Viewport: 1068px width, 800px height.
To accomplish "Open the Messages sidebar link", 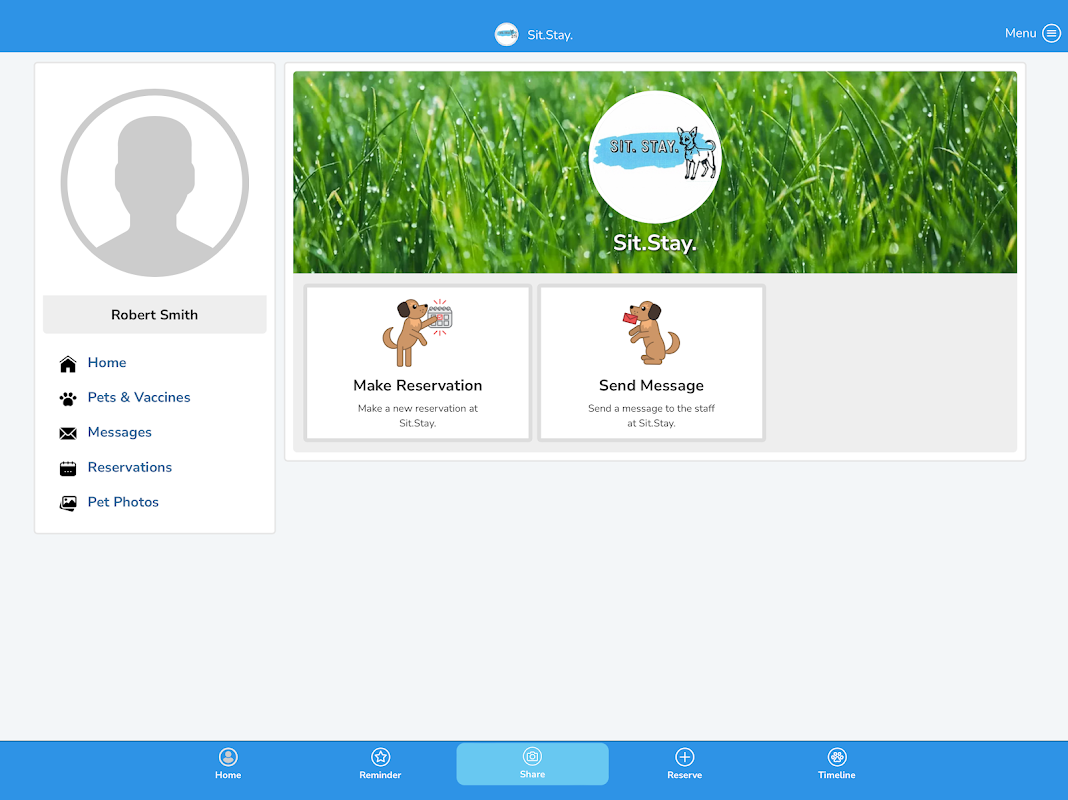I will [120, 432].
